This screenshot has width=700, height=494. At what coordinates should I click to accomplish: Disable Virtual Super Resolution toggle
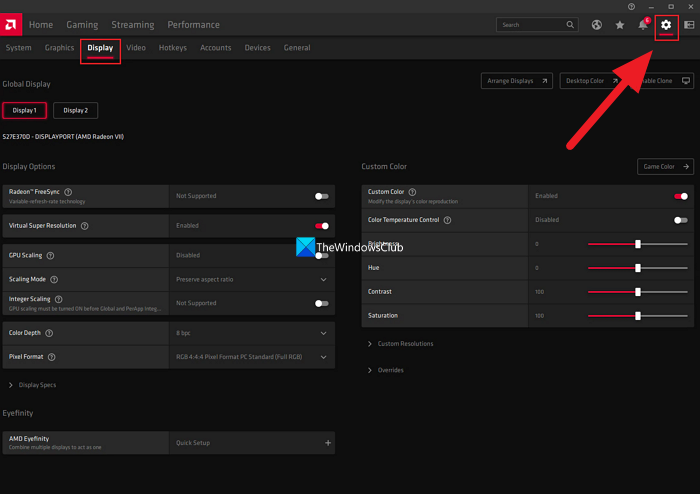321,226
